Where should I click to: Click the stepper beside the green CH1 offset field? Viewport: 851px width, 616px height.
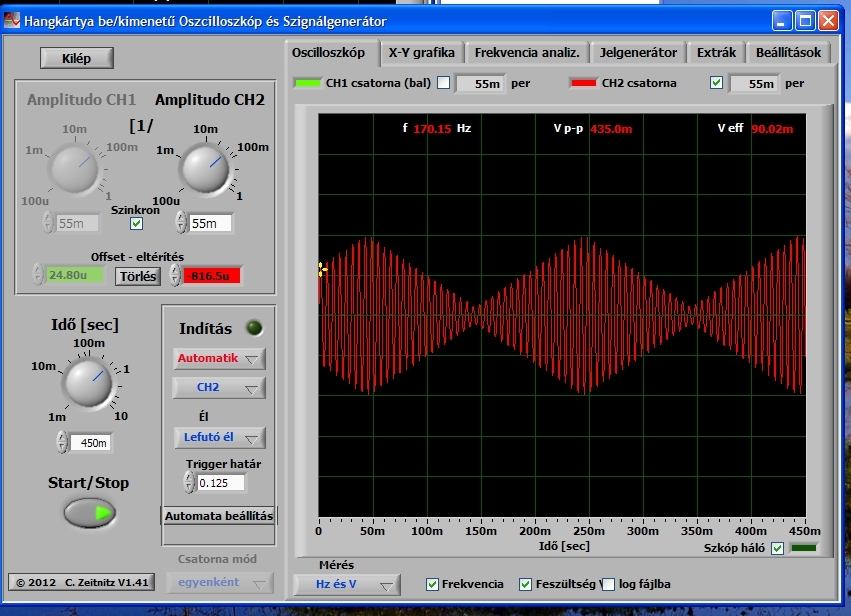coord(37,275)
